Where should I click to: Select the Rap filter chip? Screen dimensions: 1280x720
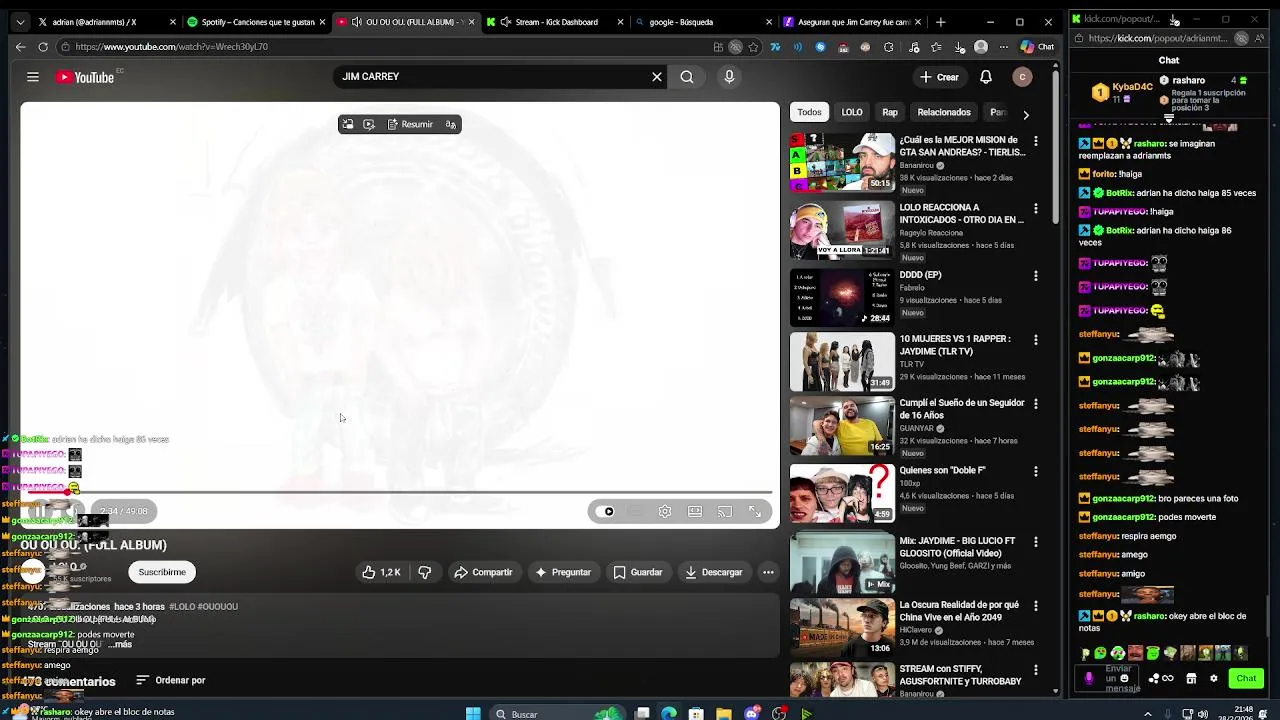(x=890, y=112)
